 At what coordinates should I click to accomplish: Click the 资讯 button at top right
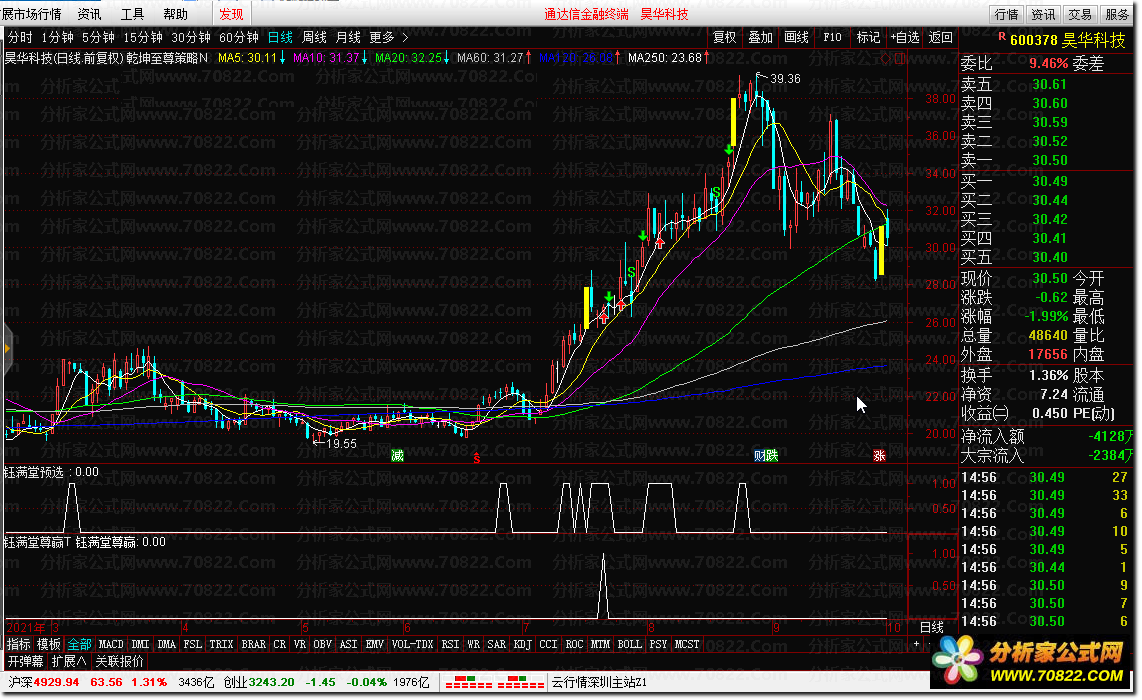pos(1042,14)
